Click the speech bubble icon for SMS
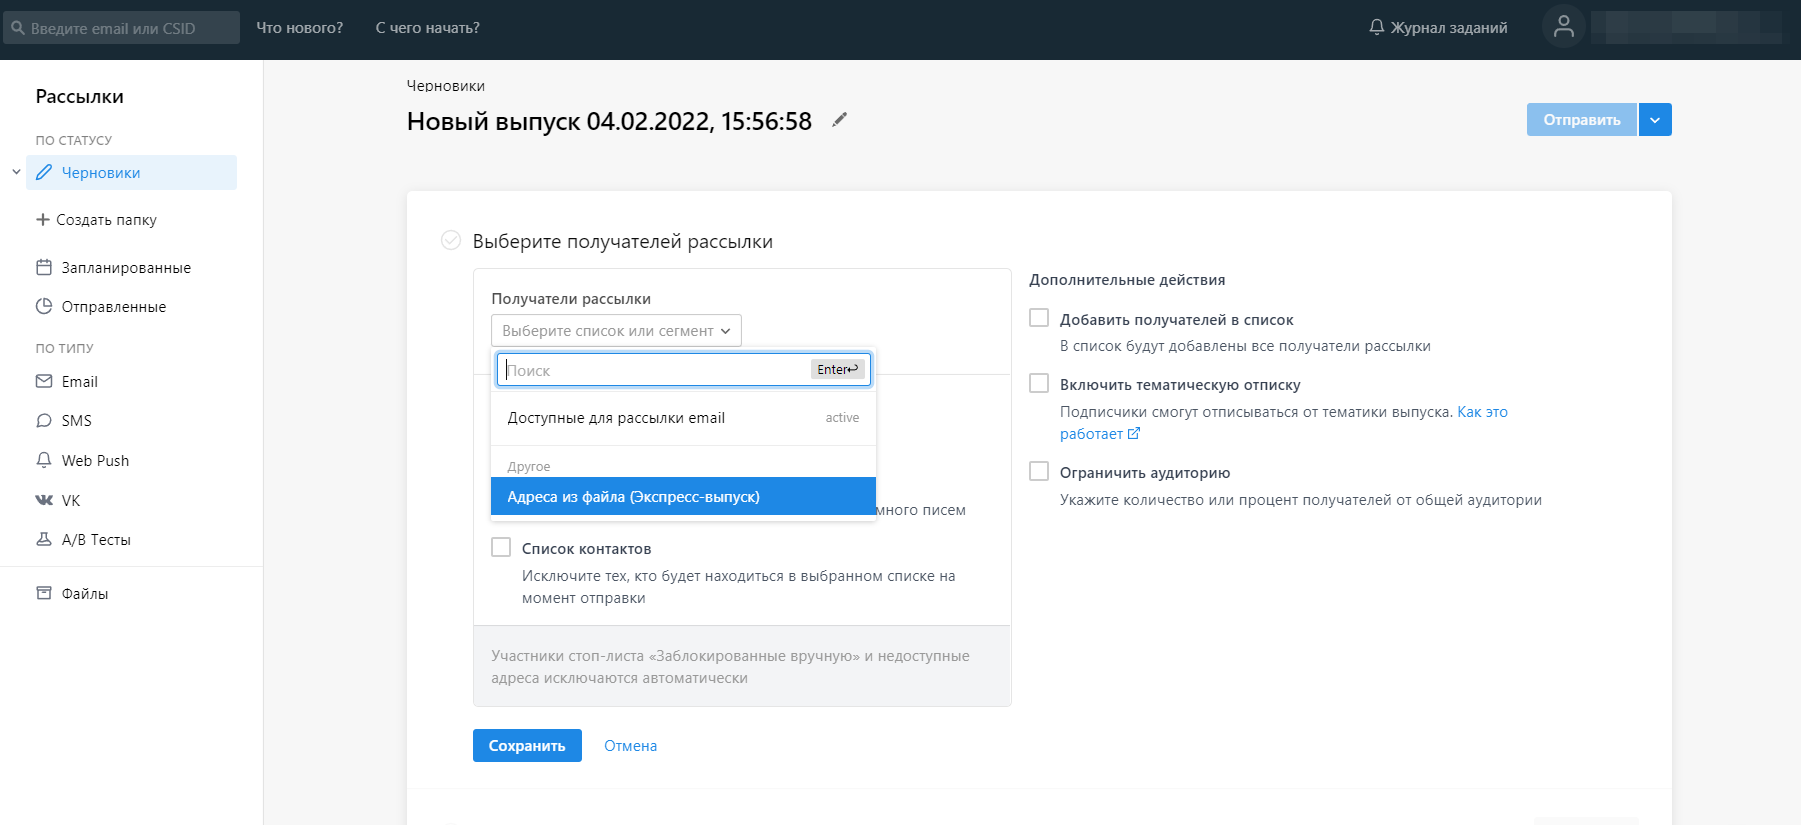Image resolution: width=1801 pixels, height=825 pixels. coord(44,420)
